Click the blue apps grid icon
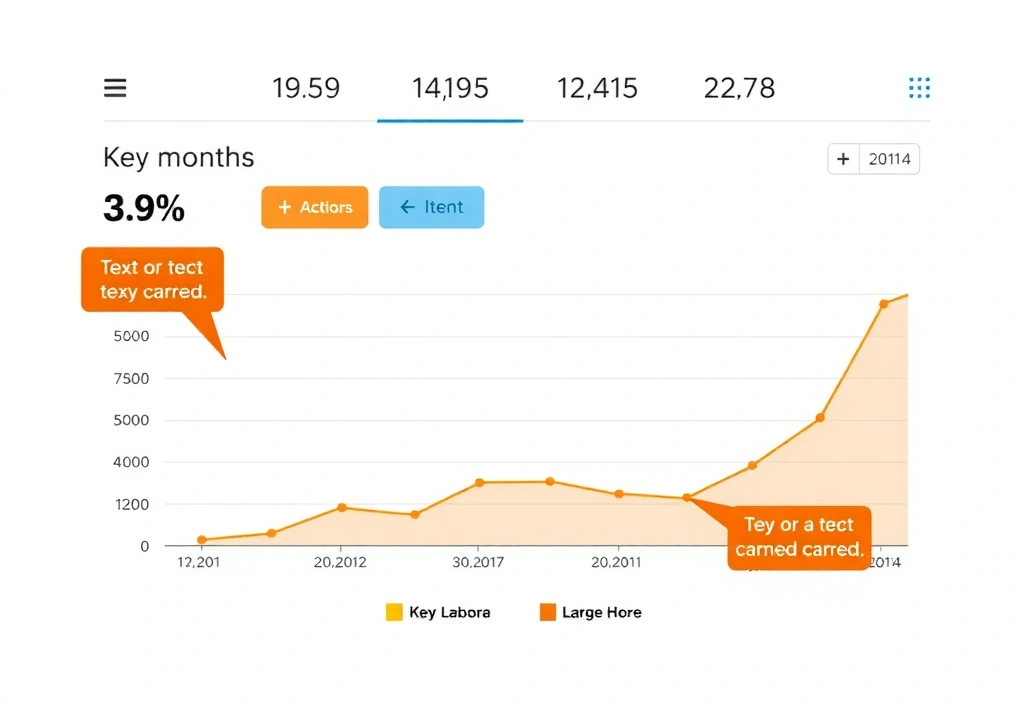This screenshot has width=1024, height=704. point(919,88)
